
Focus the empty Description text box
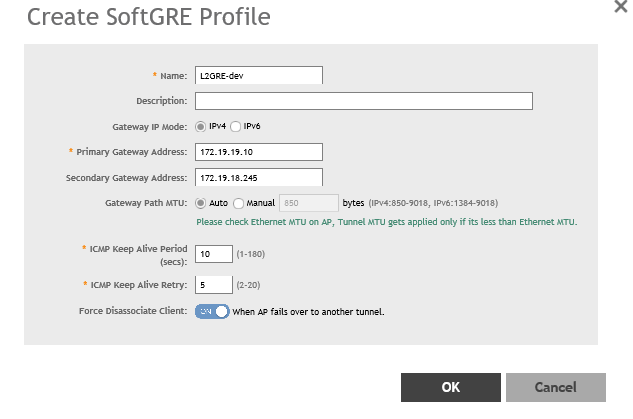[363, 101]
